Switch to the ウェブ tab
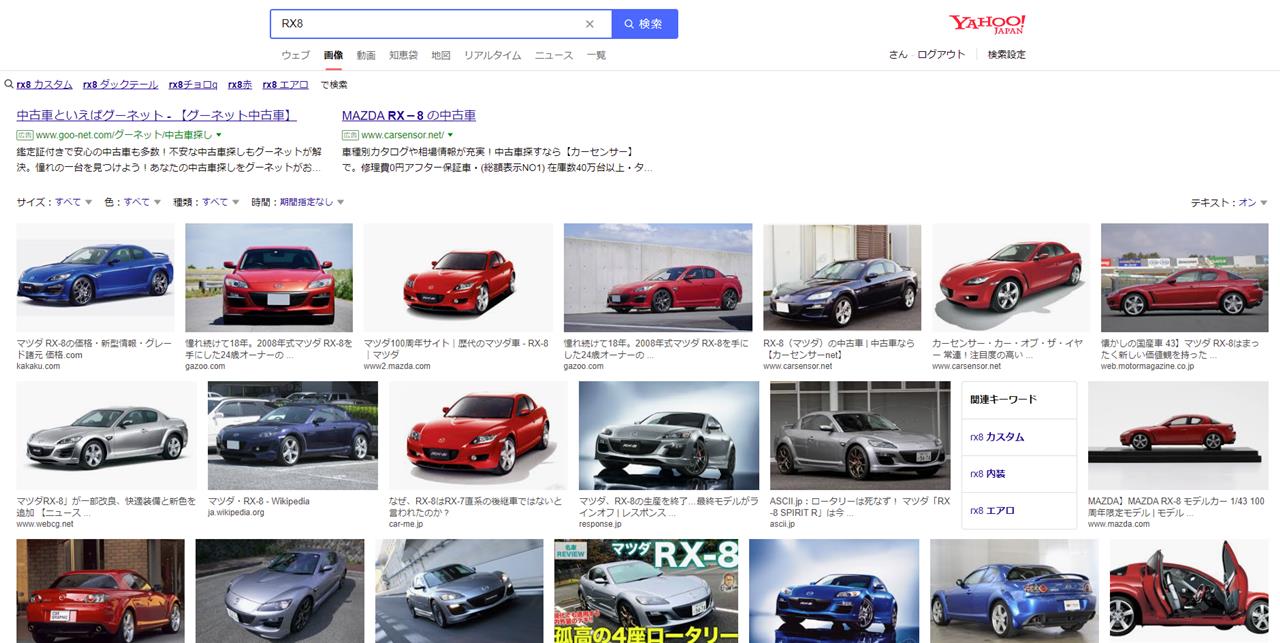Screen dimensions: 1280x643 click(296, 55)
